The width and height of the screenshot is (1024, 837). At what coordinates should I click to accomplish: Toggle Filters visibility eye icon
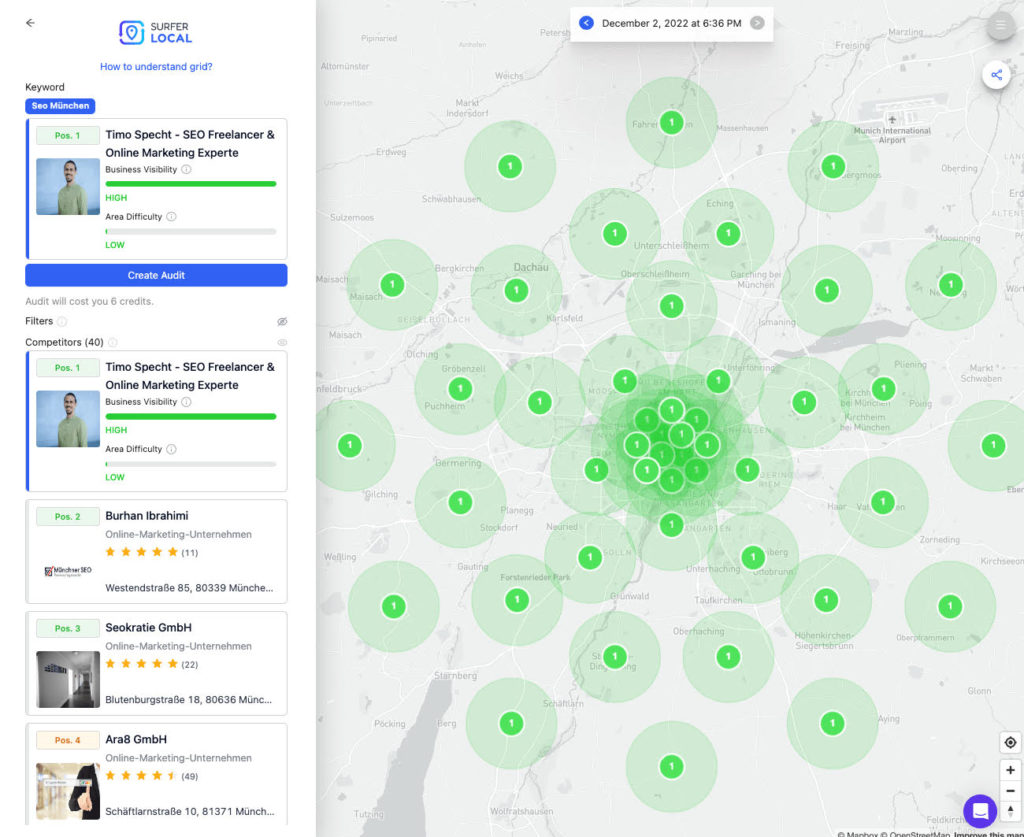tap(282, 321)
